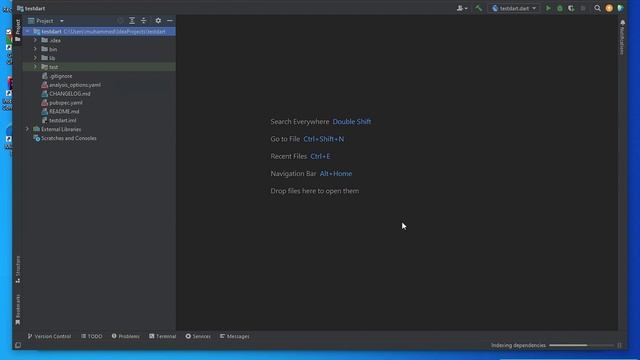640x360 pixels.
Task: Select Scratches and Consoles
Action: [x=69, y=138]
